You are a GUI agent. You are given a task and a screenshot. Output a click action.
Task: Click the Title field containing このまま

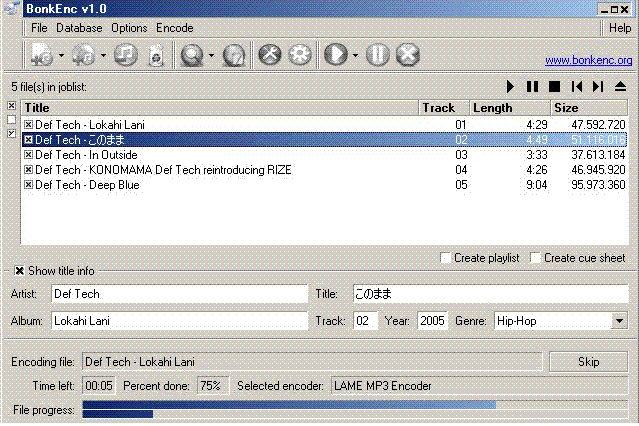point(491,294)
